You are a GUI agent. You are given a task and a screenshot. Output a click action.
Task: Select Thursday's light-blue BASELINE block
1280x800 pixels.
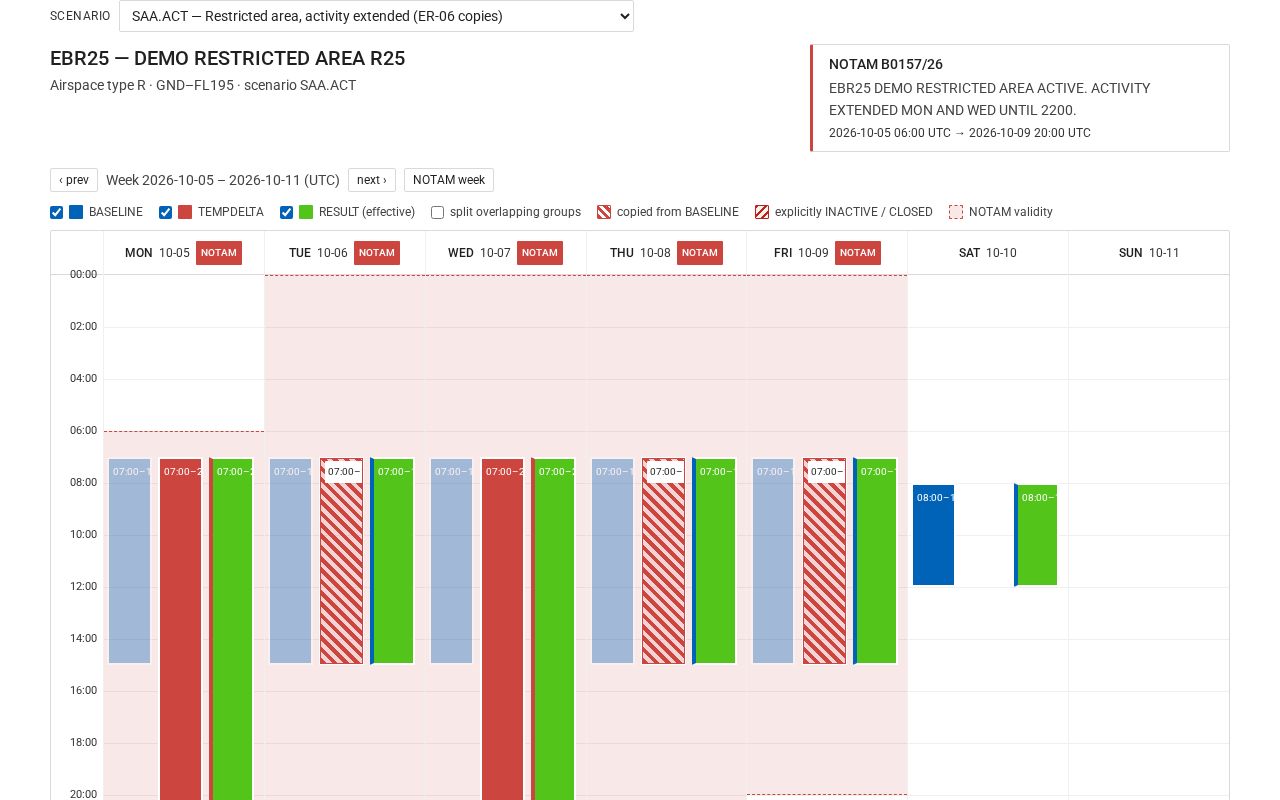(613, 561)
